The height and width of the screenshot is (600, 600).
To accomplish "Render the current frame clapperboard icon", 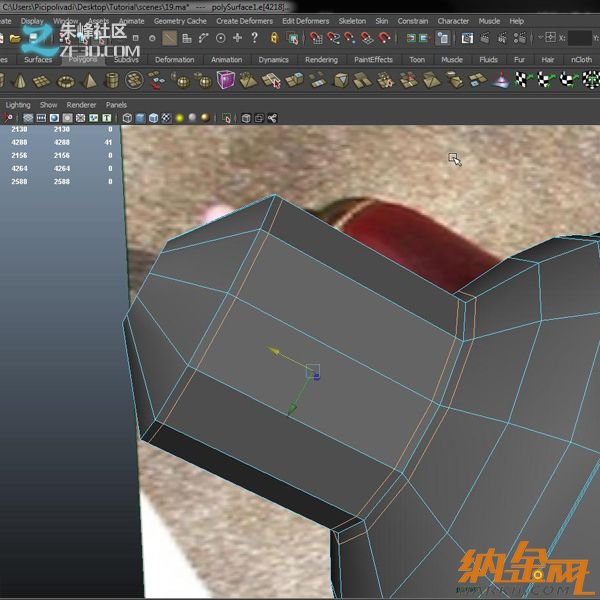I will pyautogui.click(x=484, y=38).
